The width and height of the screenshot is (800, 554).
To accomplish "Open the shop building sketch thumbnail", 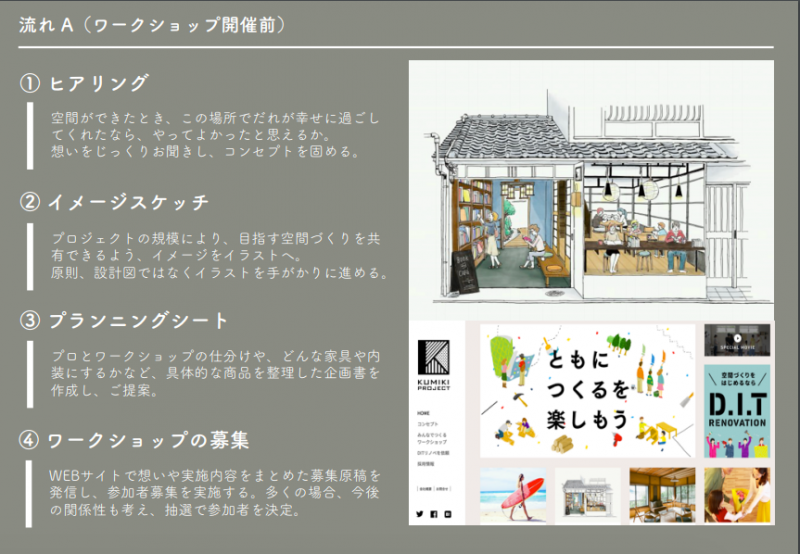I will pos(587,495).
